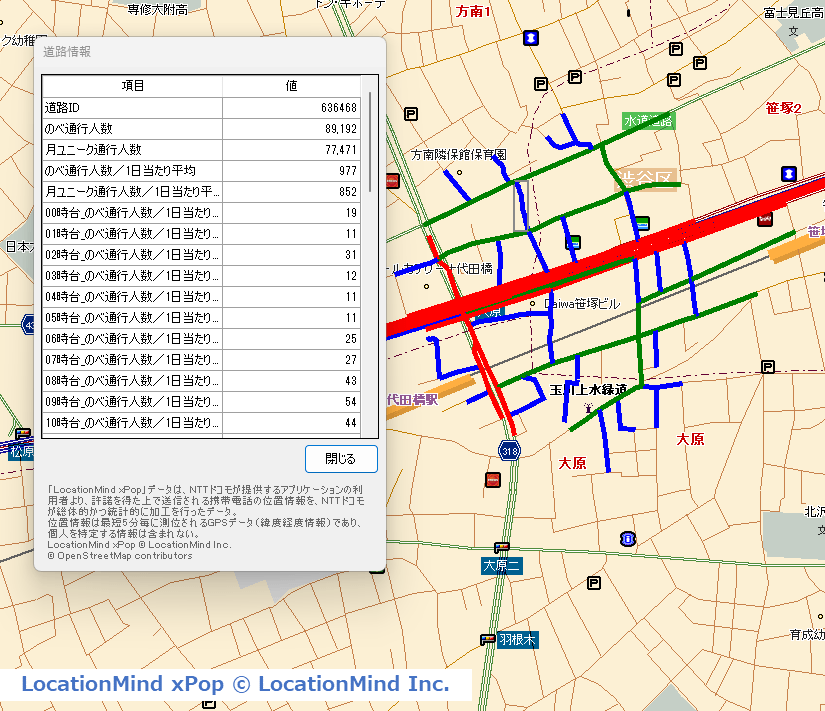Select the 09時台 row with value 54
Viewport: 825px width, 711px height.
coord(200,402)
